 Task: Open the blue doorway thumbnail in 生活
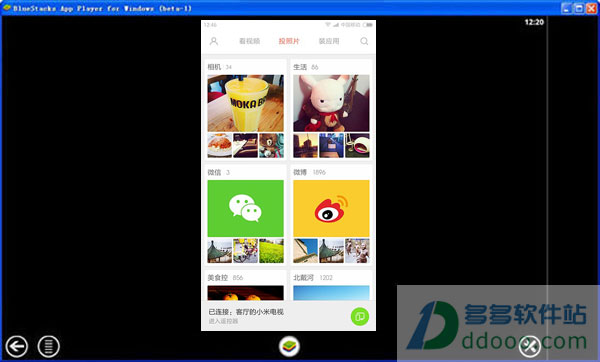click(331, 145)
